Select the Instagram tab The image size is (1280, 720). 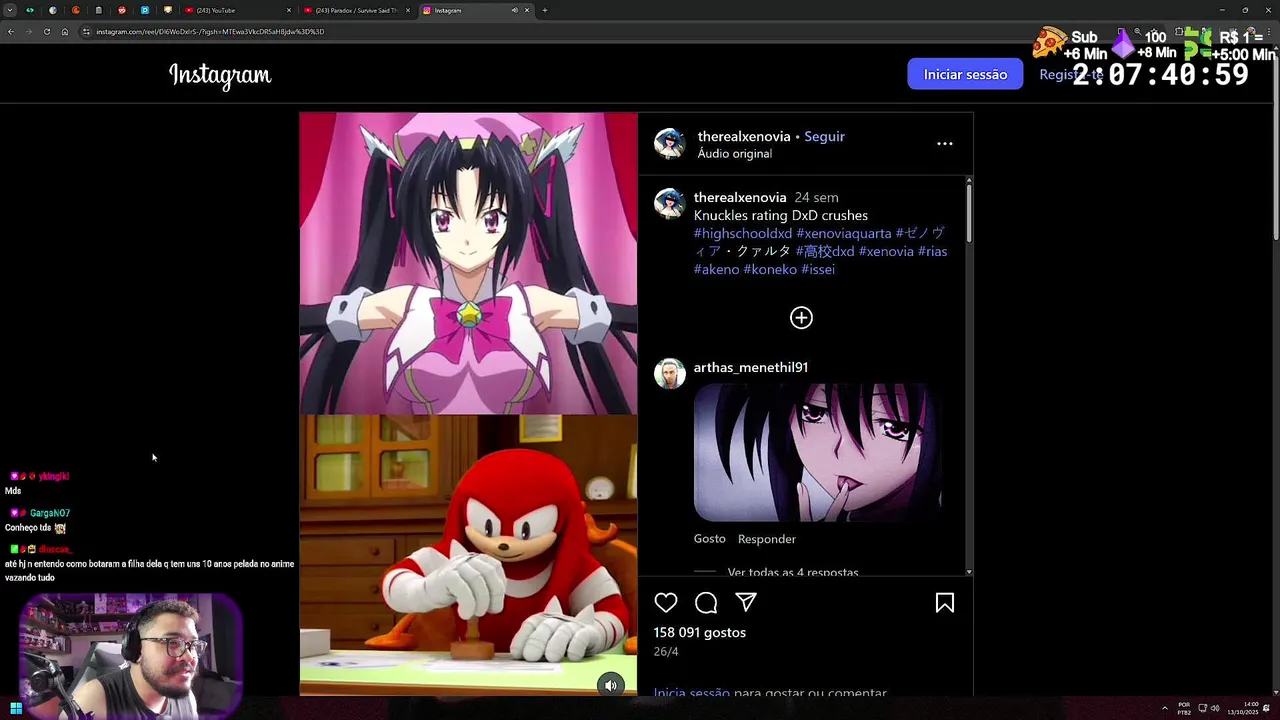475,10
